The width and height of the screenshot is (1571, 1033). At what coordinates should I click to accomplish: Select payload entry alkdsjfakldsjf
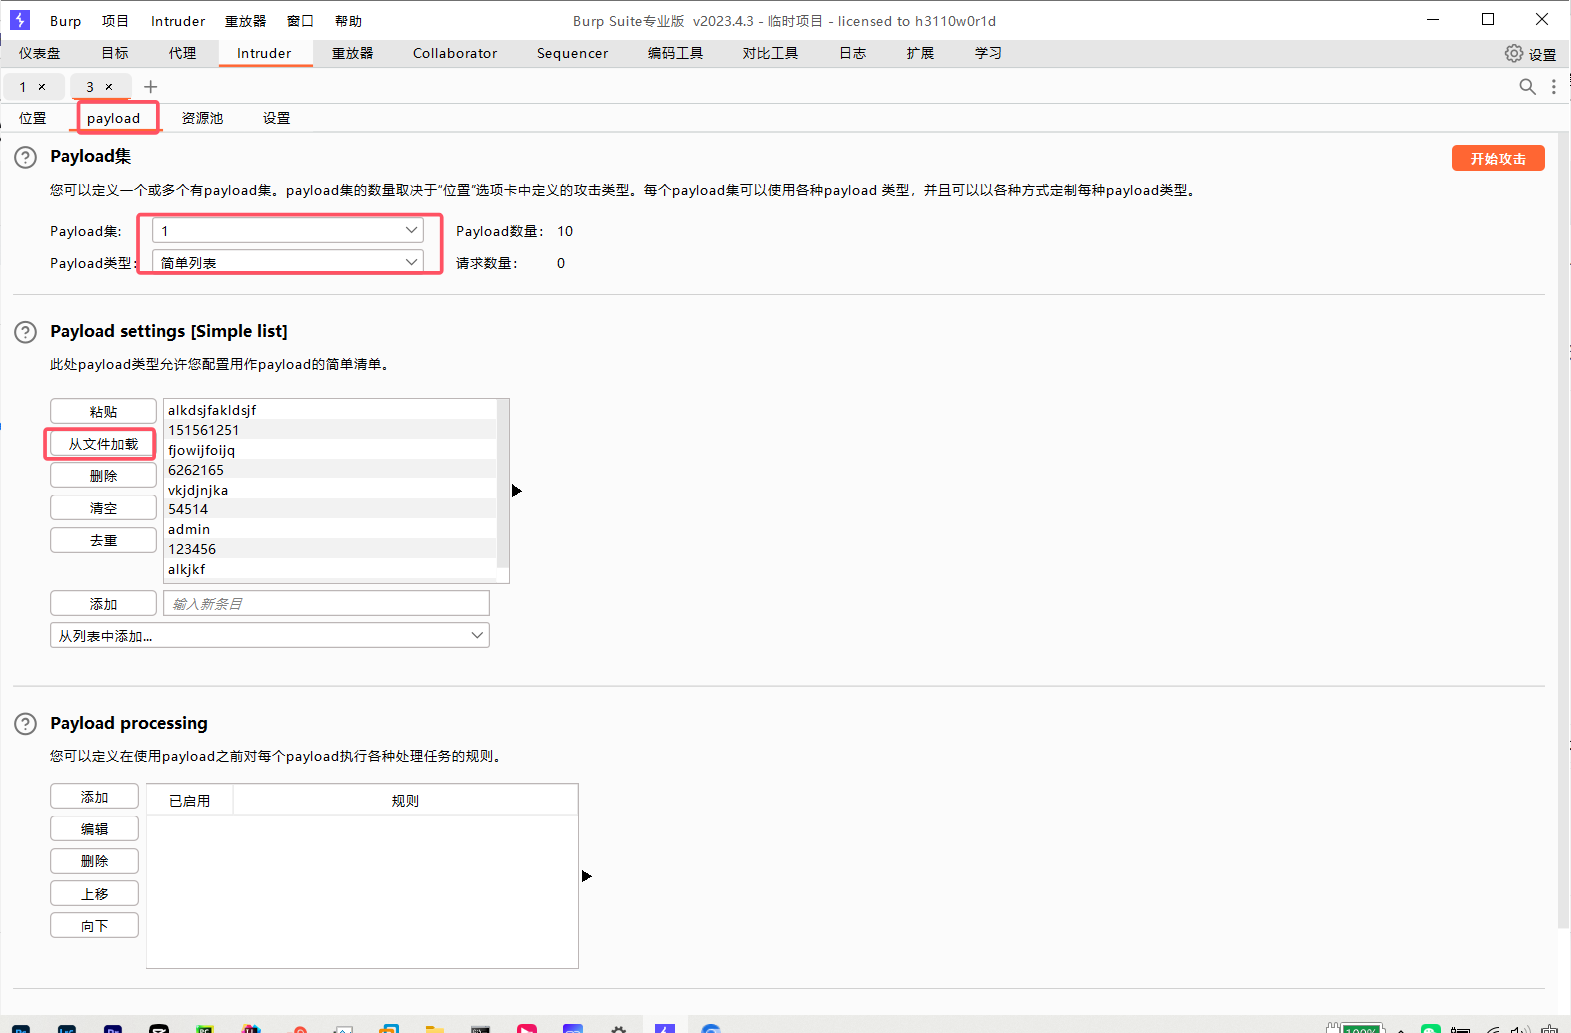(x=330, y=410)
